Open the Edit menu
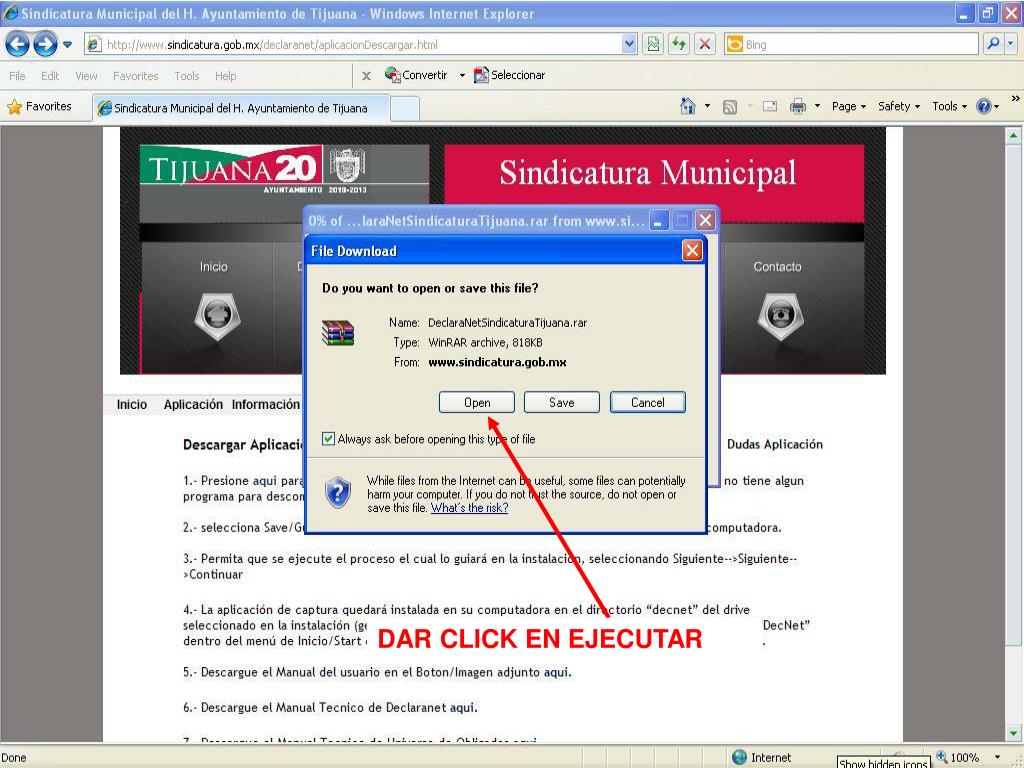 (50, 76)
